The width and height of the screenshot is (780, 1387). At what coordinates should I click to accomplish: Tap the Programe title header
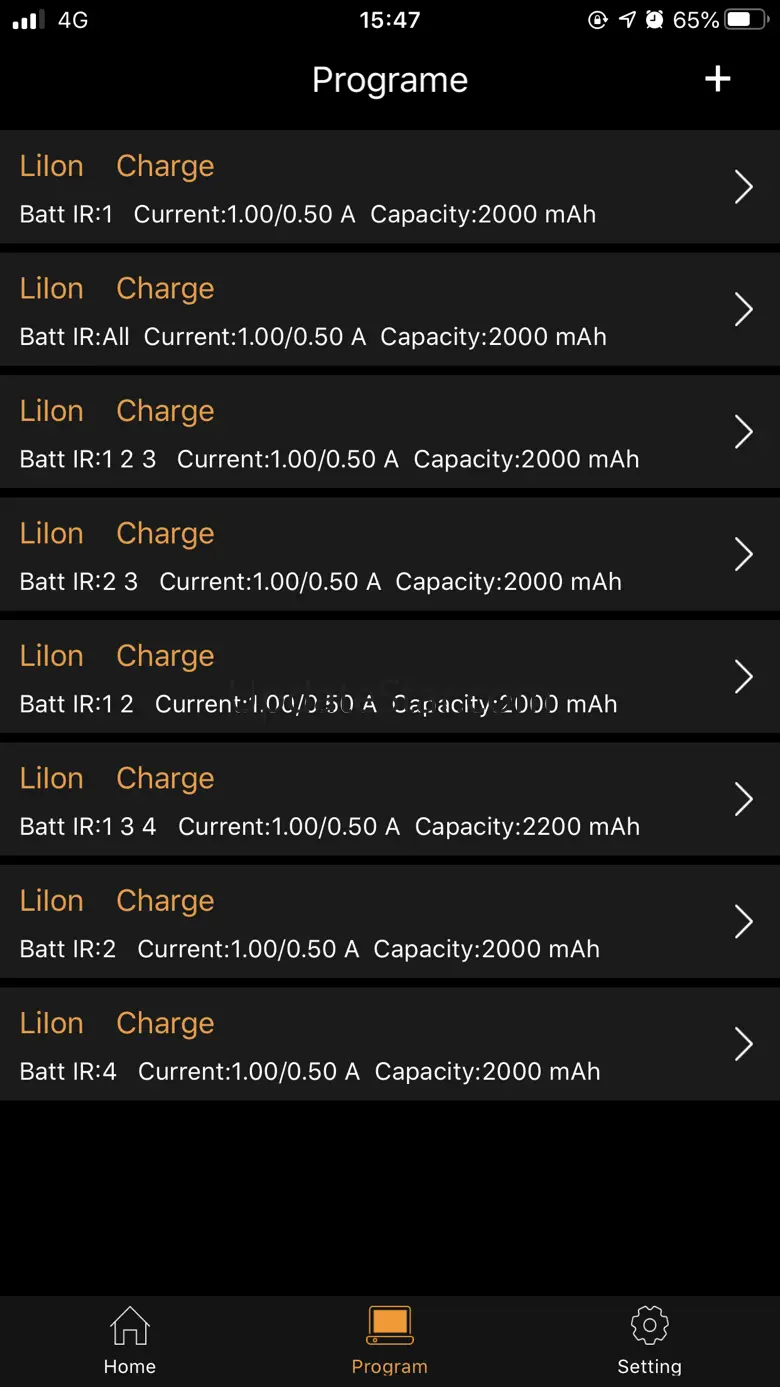point(390,80)
